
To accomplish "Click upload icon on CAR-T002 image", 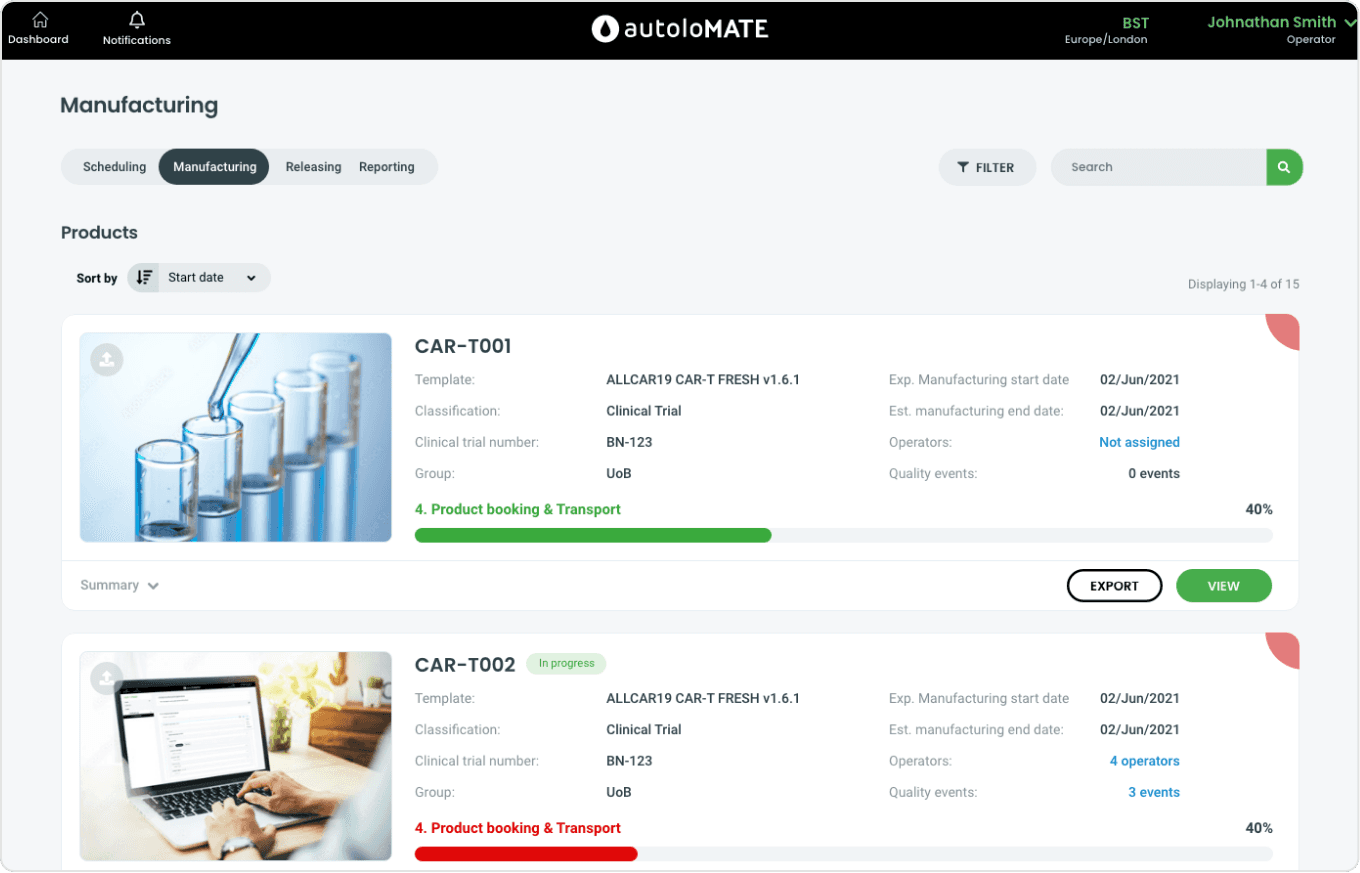I will pyautogui.click(x=106, y=678).
